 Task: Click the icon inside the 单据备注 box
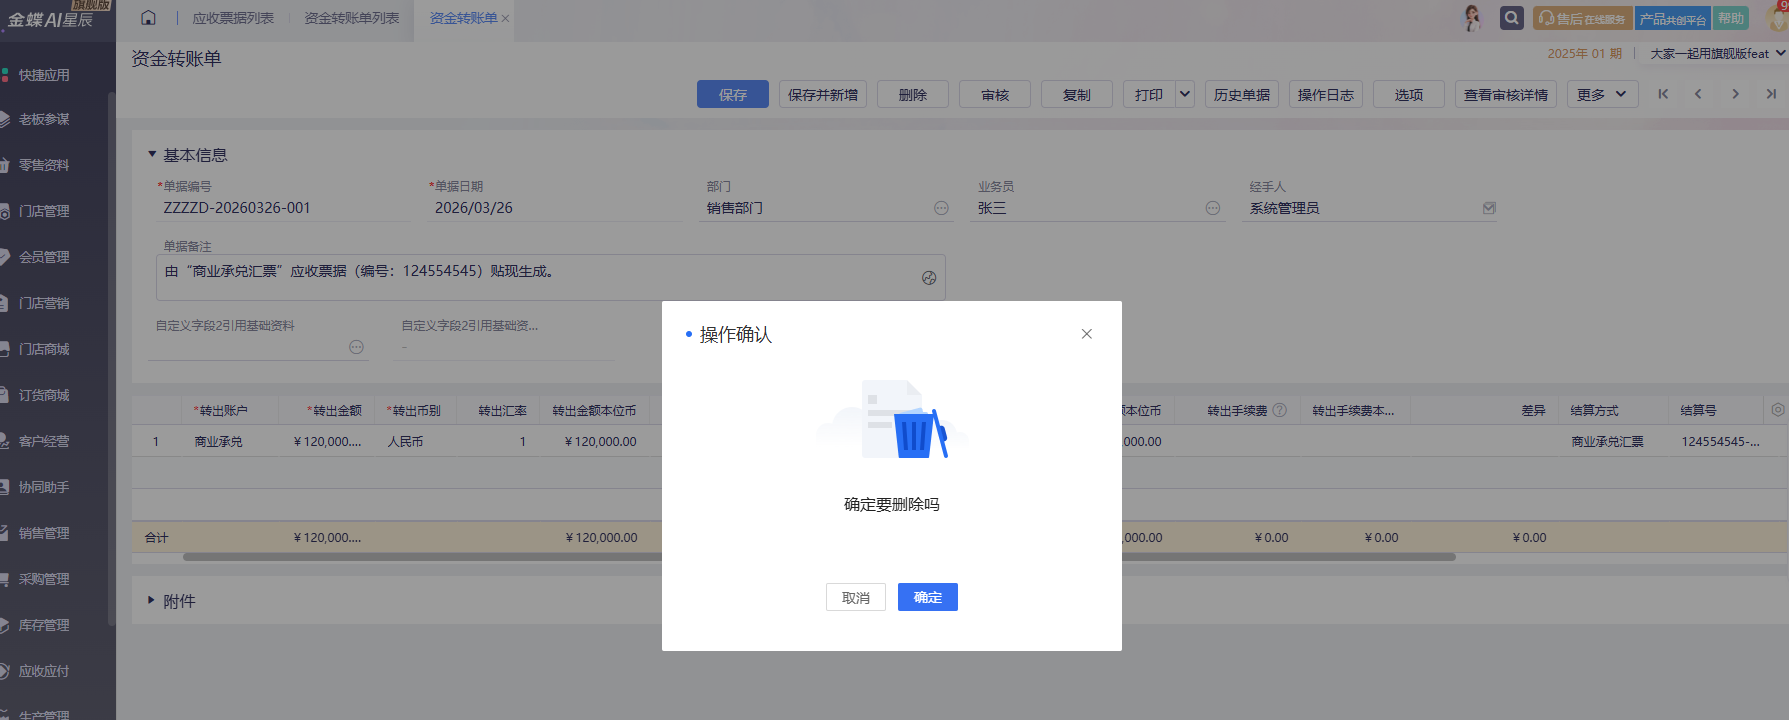tap(929, 278)
